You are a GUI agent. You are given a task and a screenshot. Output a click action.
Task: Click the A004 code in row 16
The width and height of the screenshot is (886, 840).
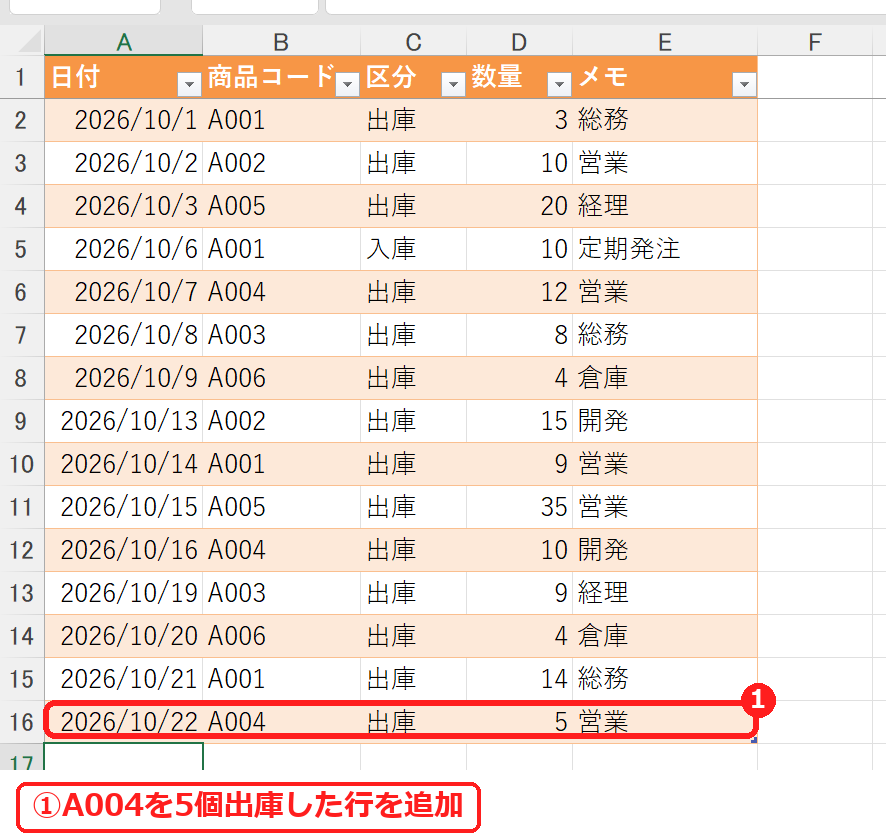281,722
